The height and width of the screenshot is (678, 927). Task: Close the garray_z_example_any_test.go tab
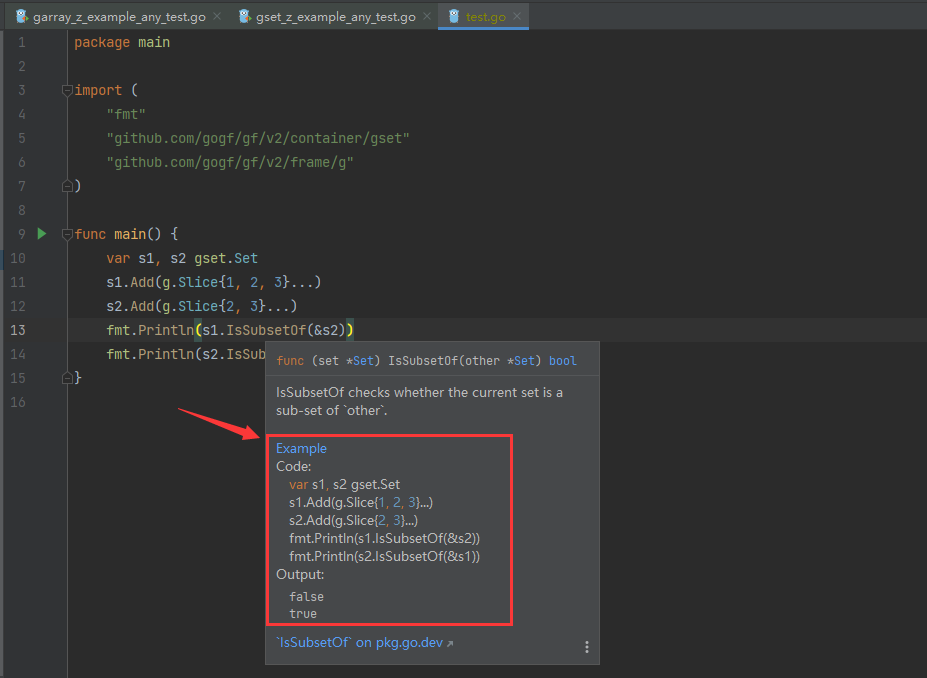217,17
